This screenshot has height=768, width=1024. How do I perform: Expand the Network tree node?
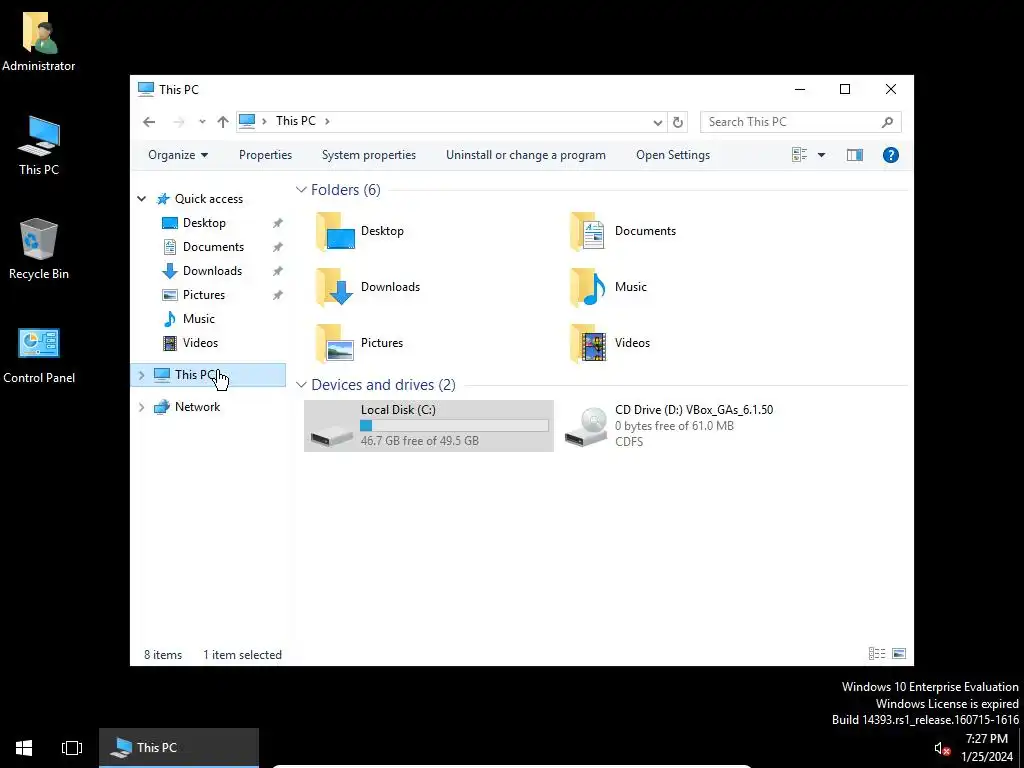pyautogui.click(x=141, y=407)
